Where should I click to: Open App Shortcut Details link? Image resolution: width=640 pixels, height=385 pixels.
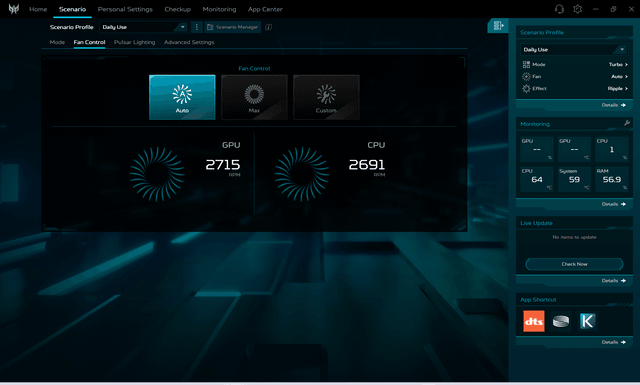(x=613, y=342)
